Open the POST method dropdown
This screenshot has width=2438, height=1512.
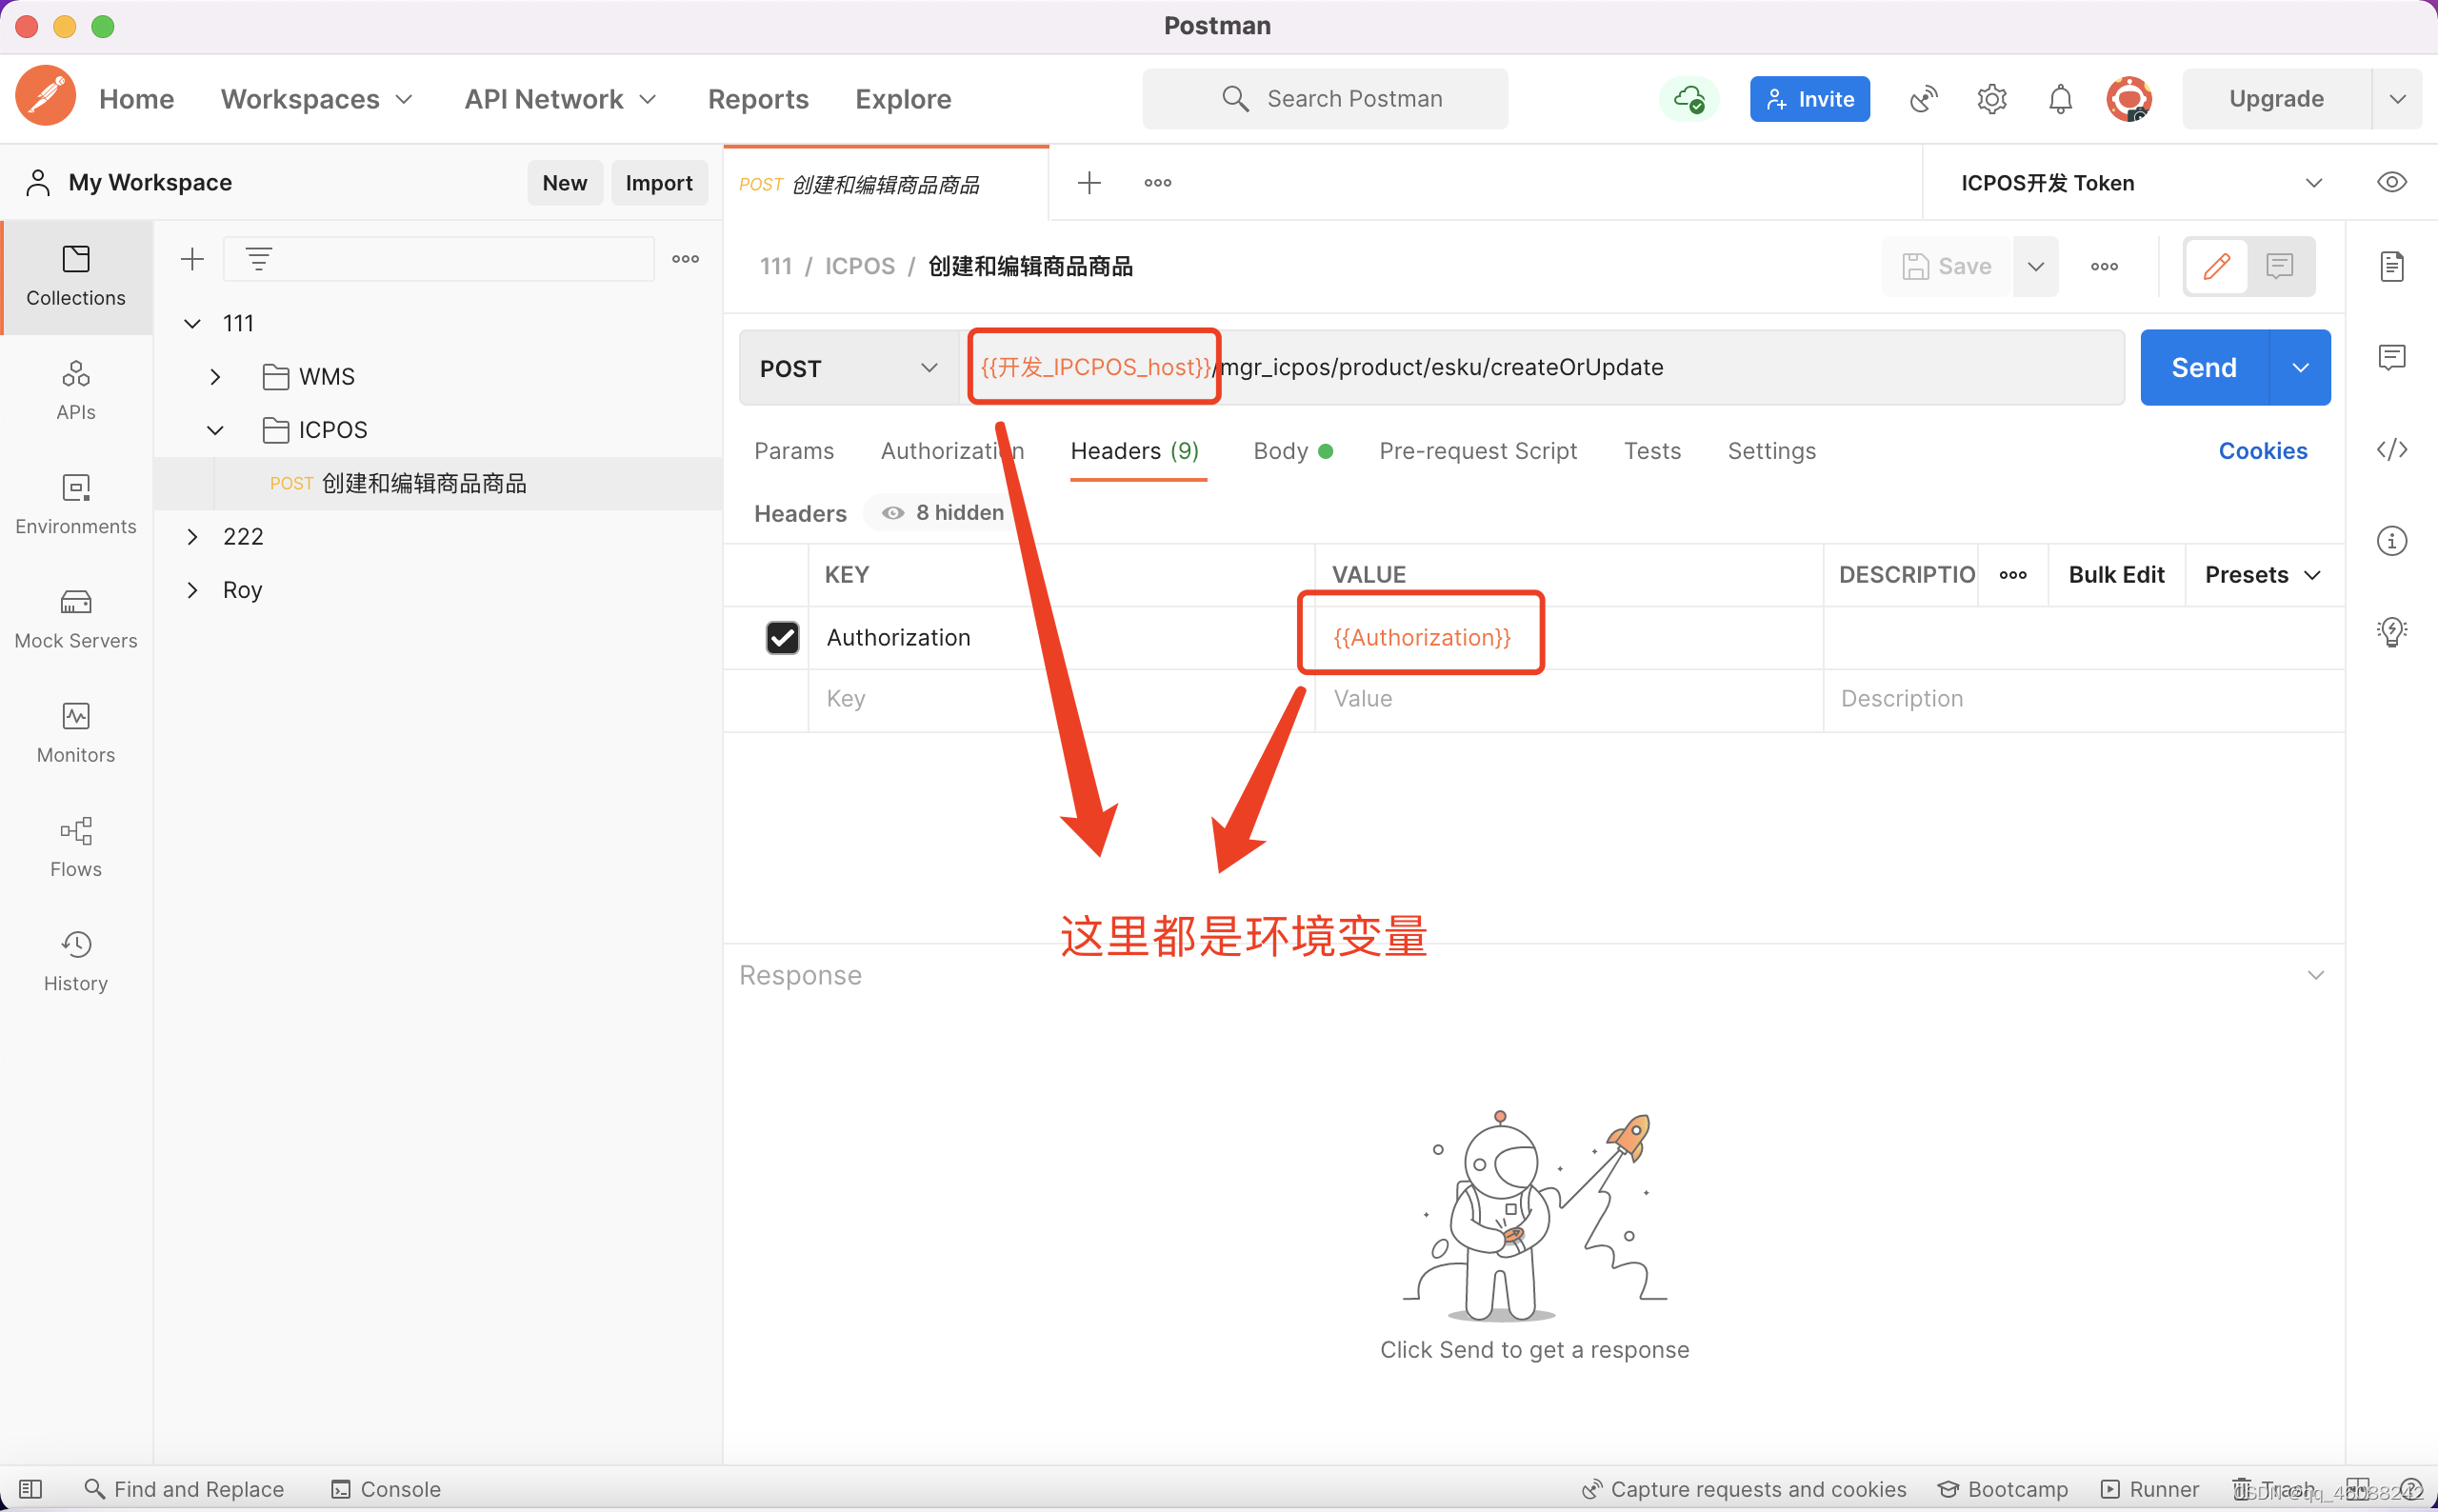click(849, 368)
